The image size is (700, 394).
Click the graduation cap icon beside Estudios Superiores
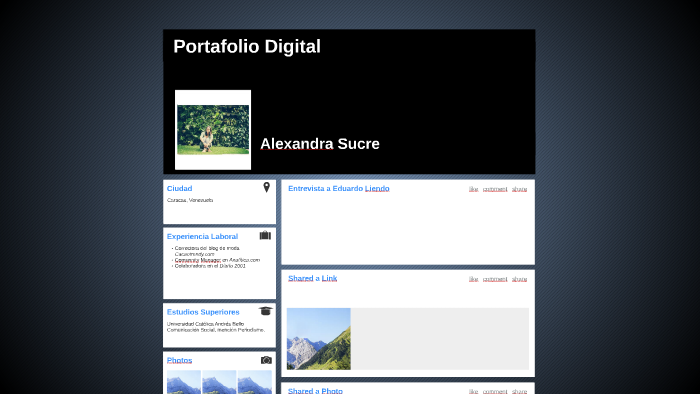click(x=265, y=311)
